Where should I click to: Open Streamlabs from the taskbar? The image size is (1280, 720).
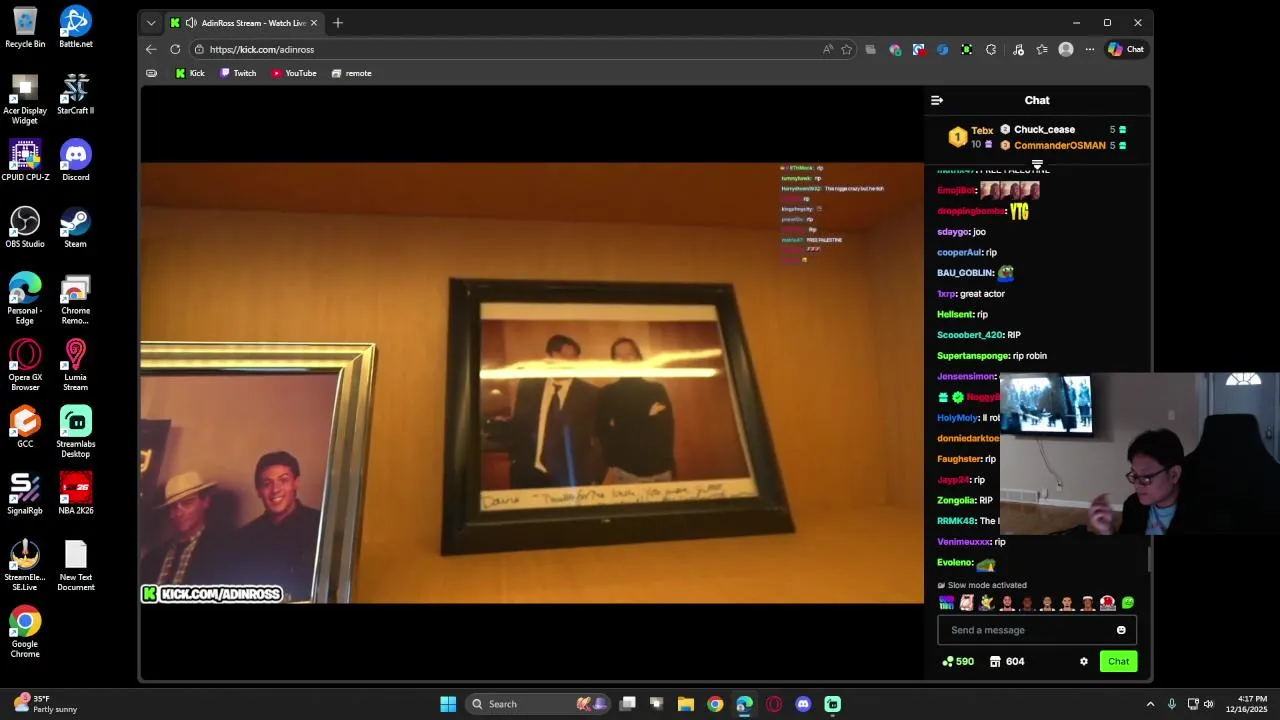click(x=832, y=704)
